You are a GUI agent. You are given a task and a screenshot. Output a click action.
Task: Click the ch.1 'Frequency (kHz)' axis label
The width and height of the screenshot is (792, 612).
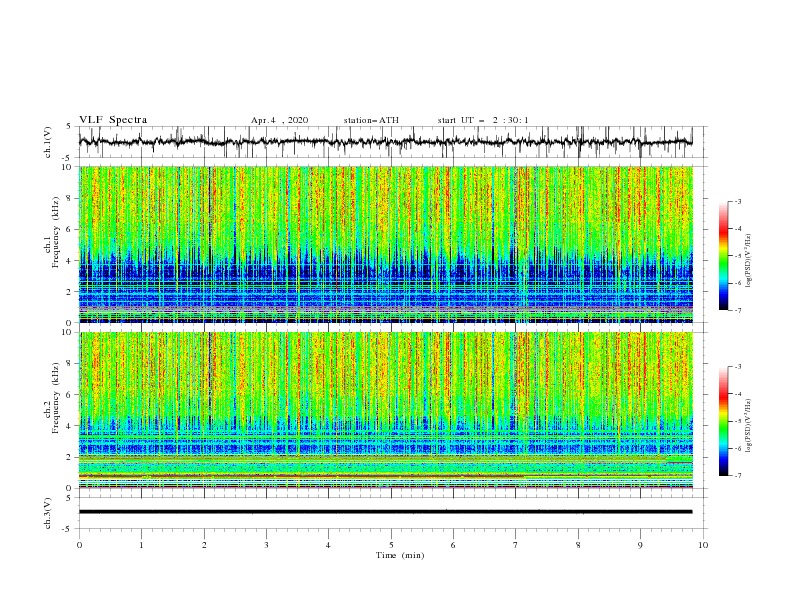(x=56, y=231)
